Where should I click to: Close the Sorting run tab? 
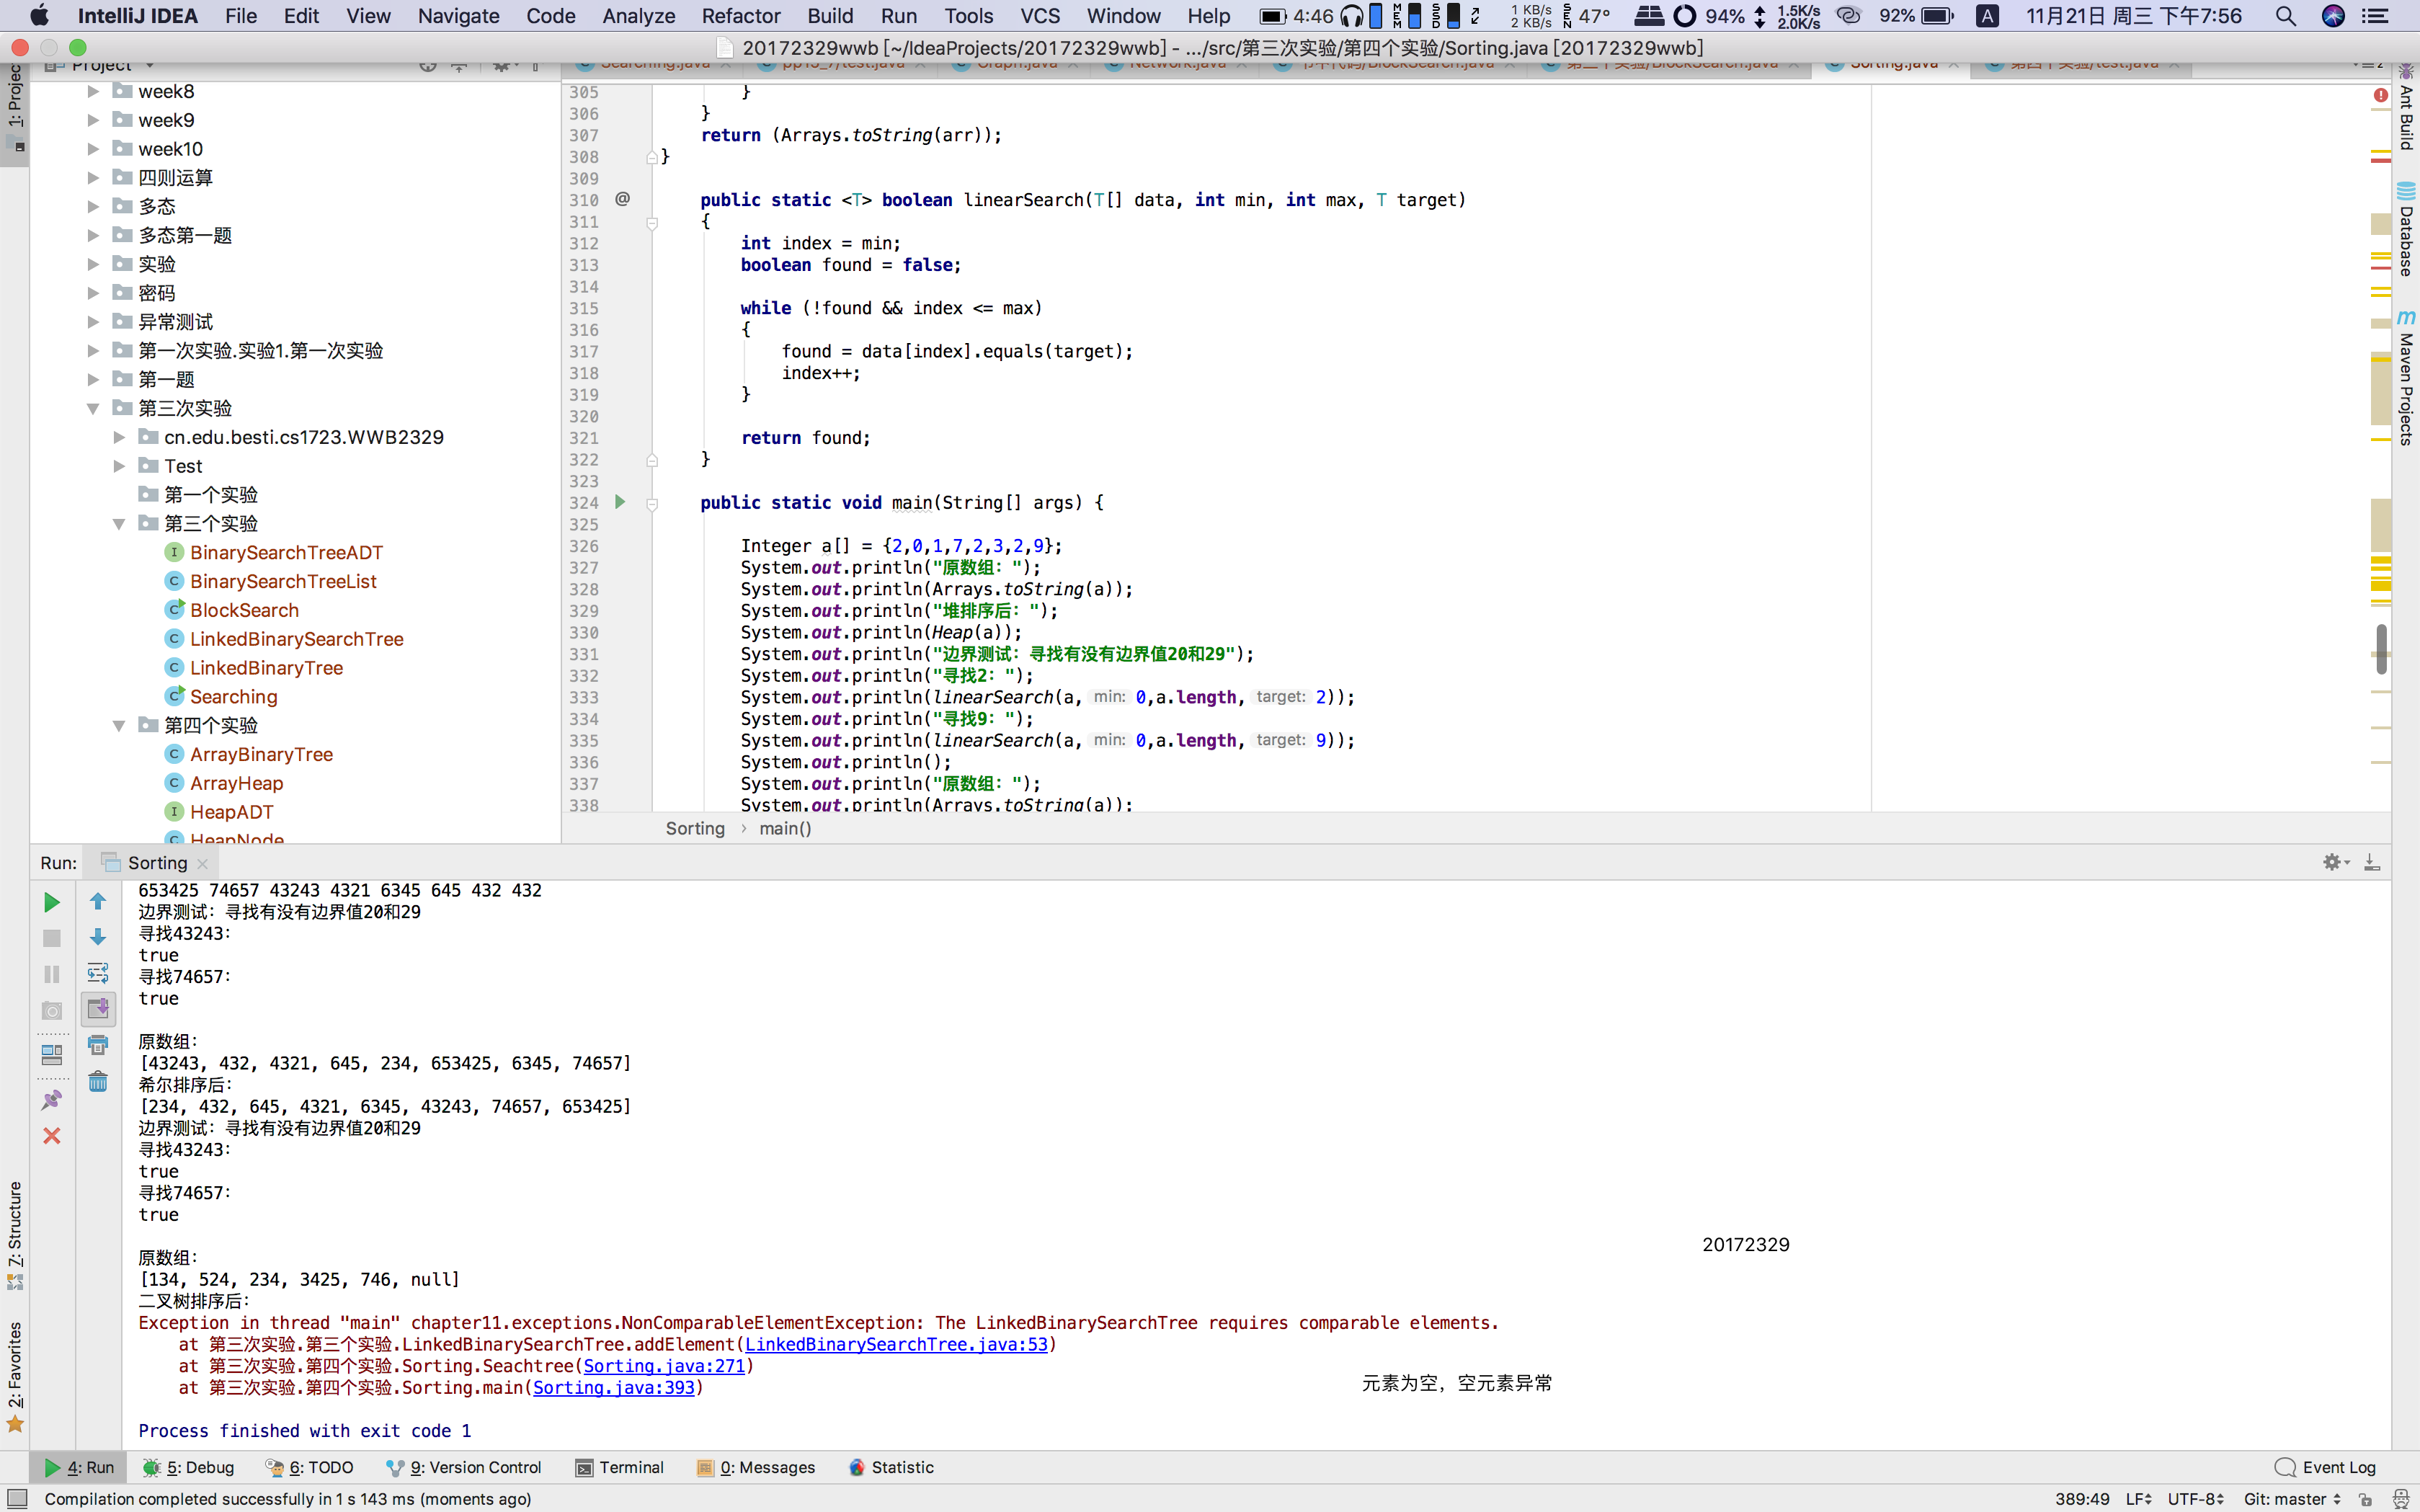tap(203, 863)
